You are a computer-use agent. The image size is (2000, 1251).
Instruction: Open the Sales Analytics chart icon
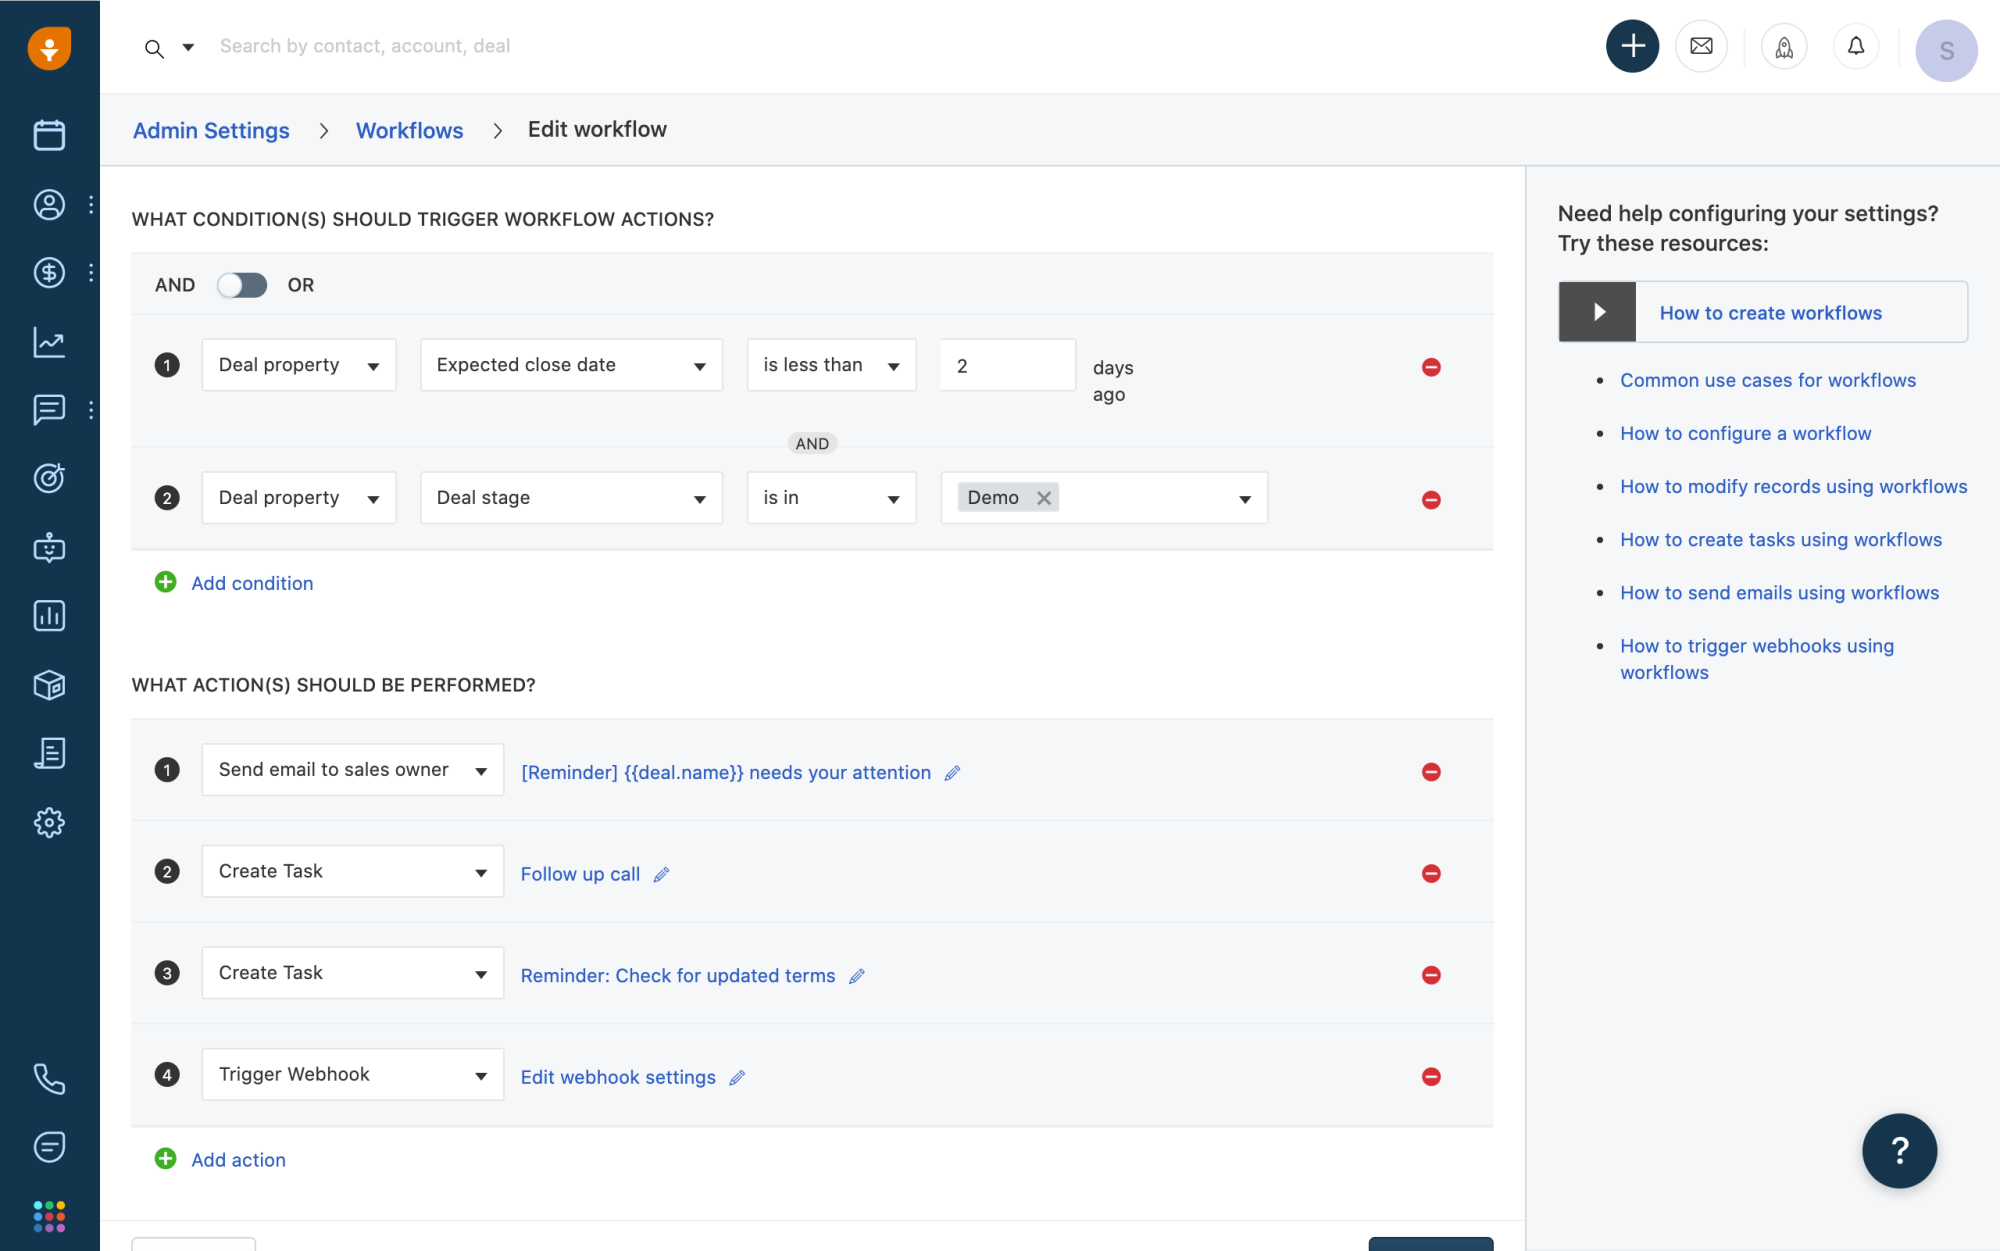[x=49, y=341]
